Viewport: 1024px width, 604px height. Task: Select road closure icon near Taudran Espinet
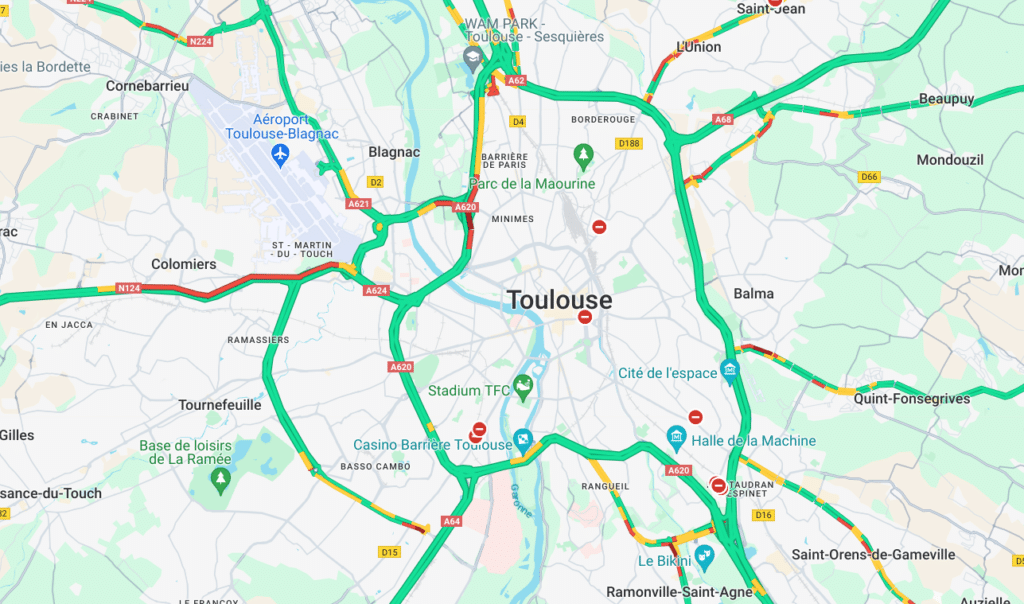(718, 486)
